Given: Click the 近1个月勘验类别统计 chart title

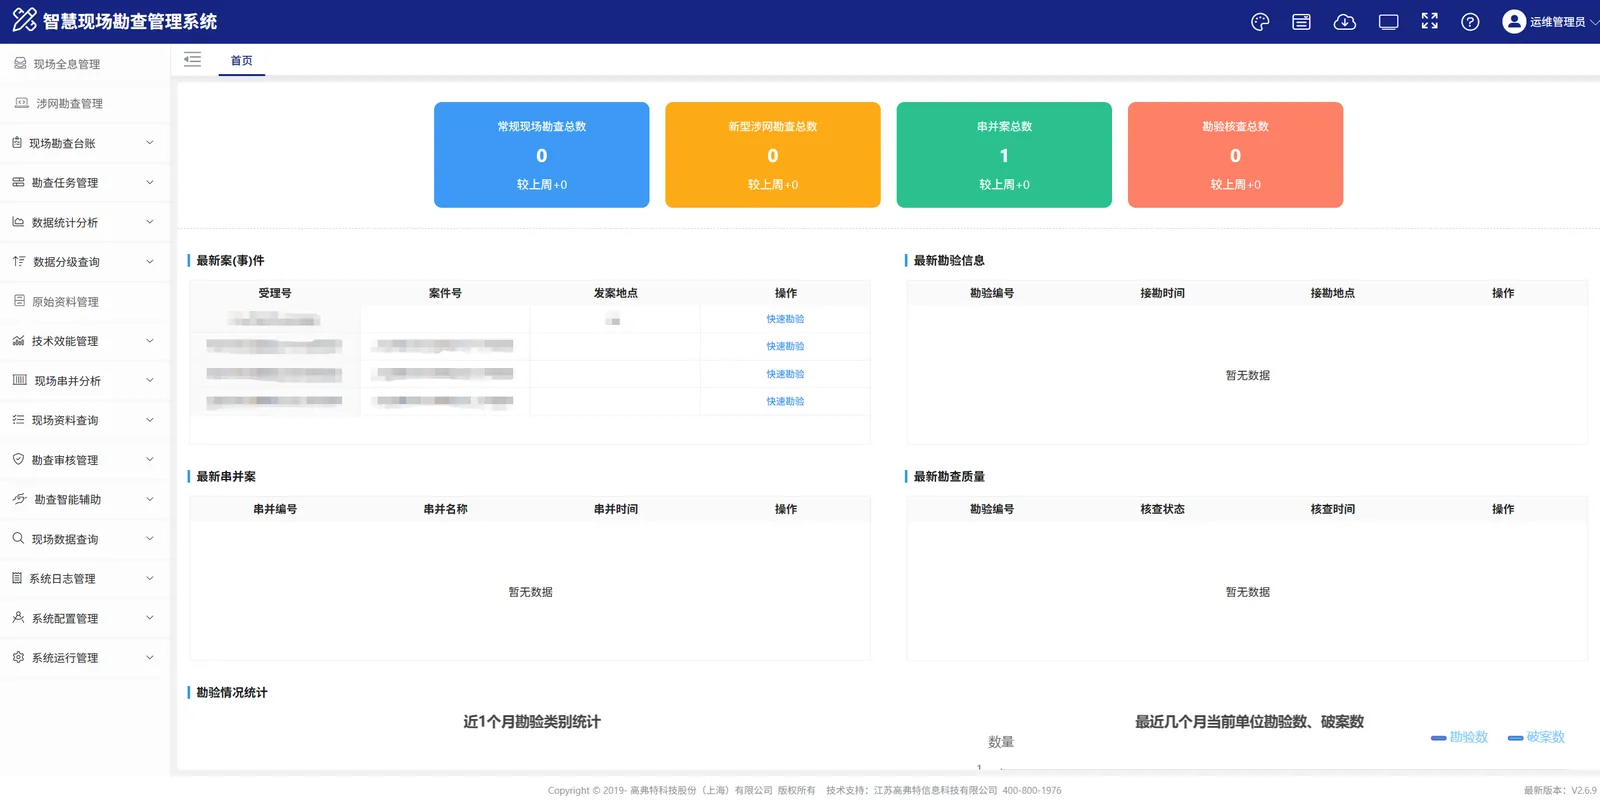Looking at the screenshot, I should [532, 722].
